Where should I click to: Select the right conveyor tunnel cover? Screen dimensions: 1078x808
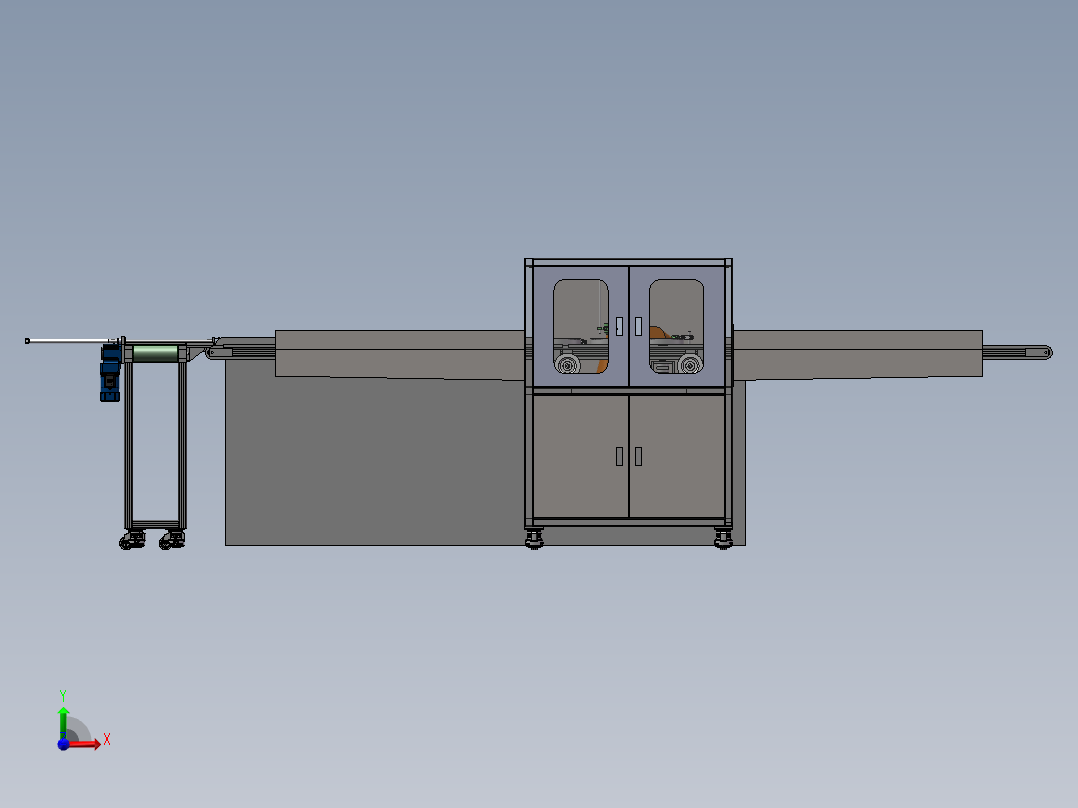858,354
